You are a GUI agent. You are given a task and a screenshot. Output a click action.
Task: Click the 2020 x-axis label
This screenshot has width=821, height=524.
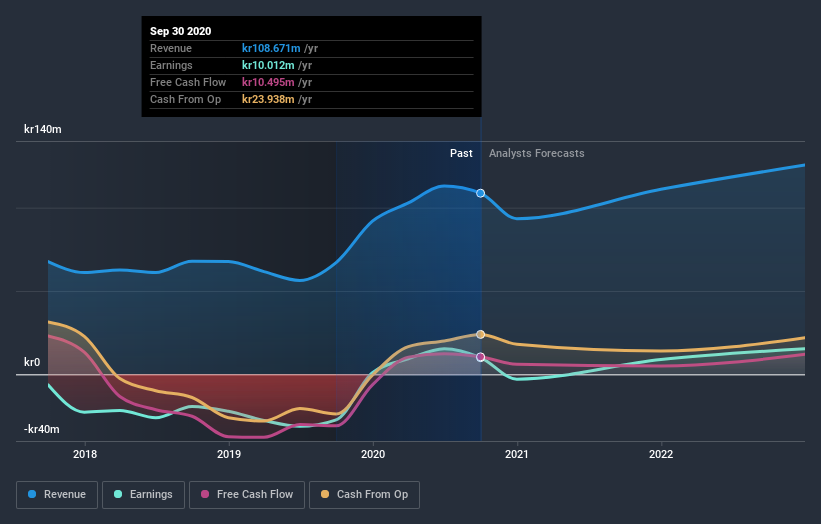pos(373,454)
